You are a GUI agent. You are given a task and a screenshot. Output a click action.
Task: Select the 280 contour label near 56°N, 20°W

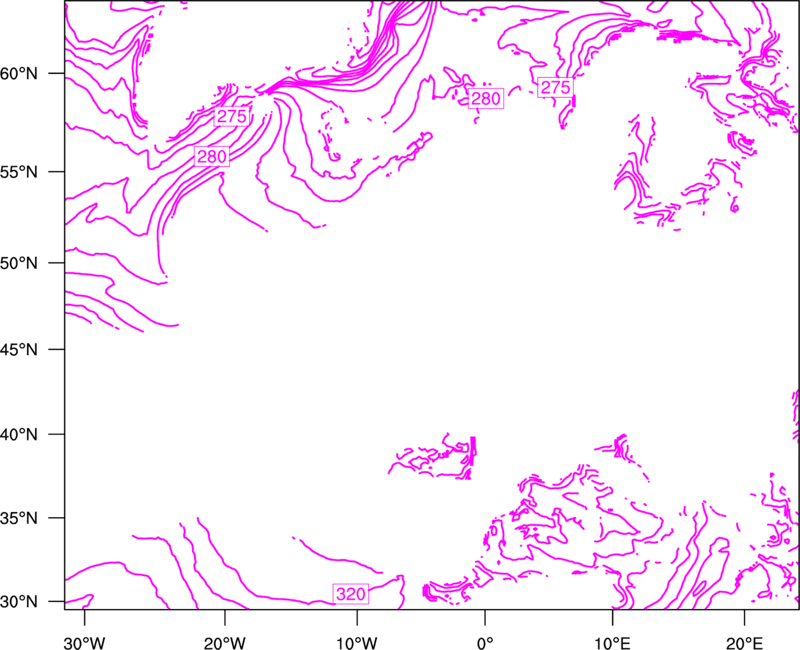212,156
